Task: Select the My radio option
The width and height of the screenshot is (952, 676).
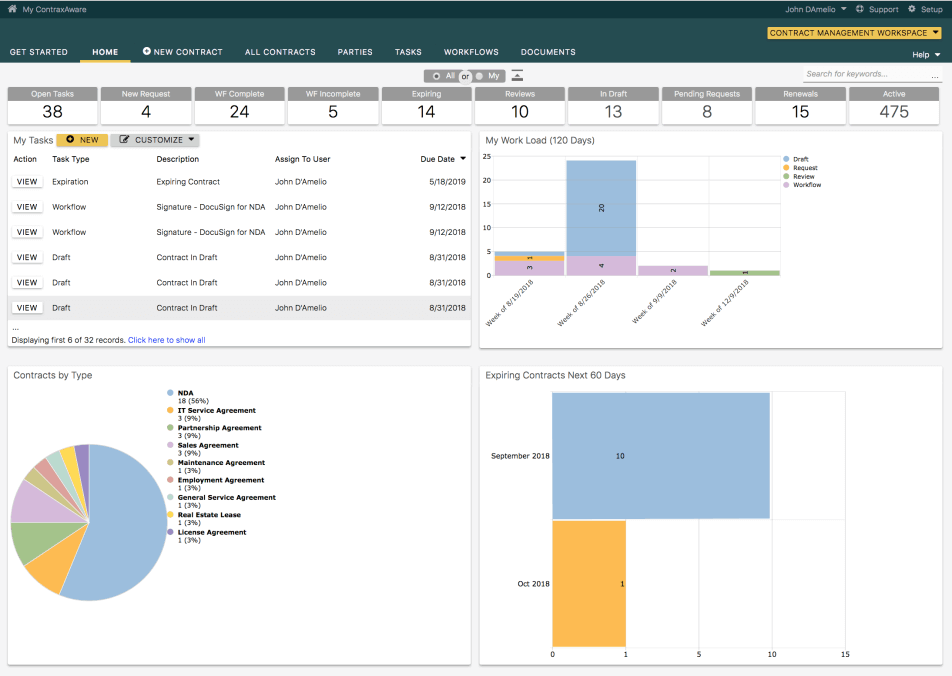Action: point(480,76)
